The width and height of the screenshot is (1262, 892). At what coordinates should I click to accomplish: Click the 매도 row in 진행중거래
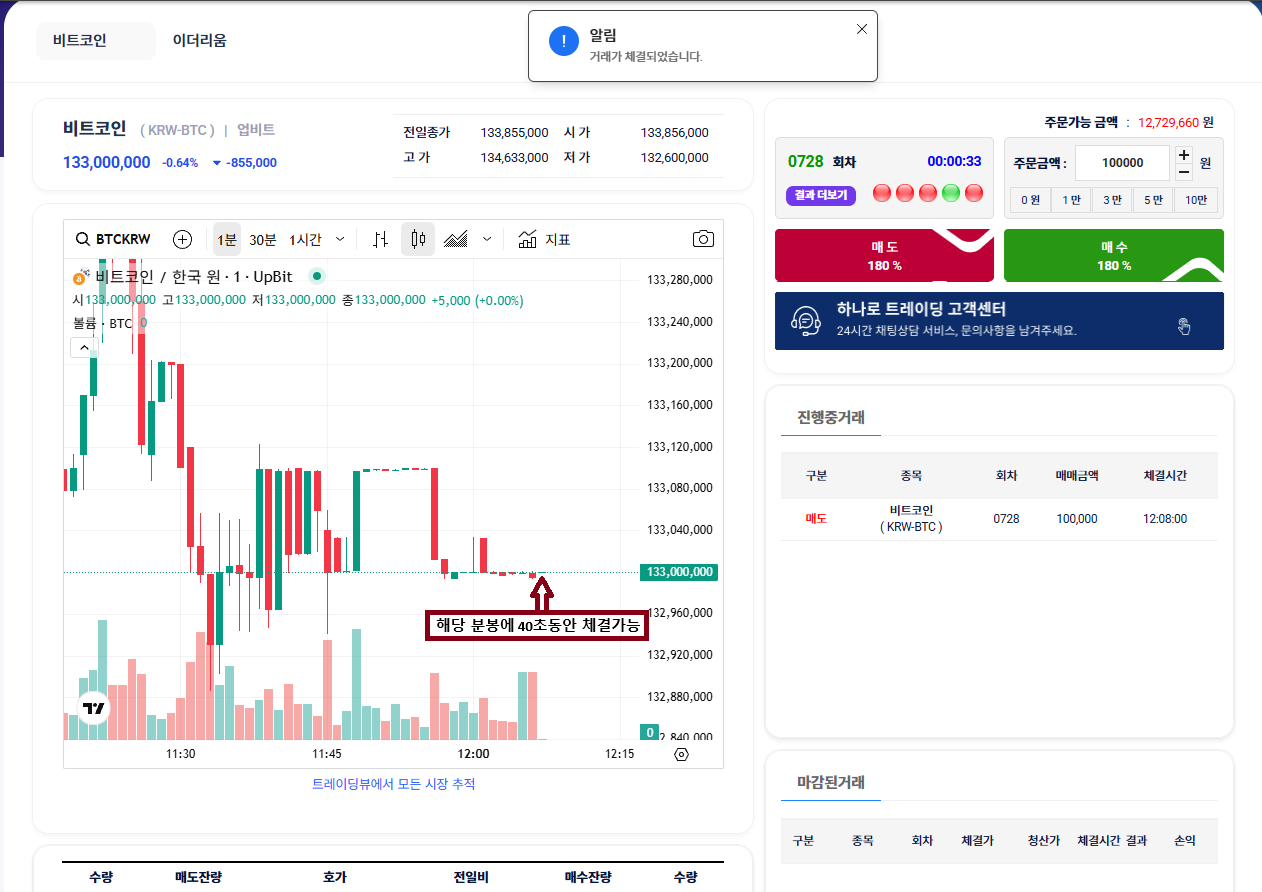(x=999, y=519)
